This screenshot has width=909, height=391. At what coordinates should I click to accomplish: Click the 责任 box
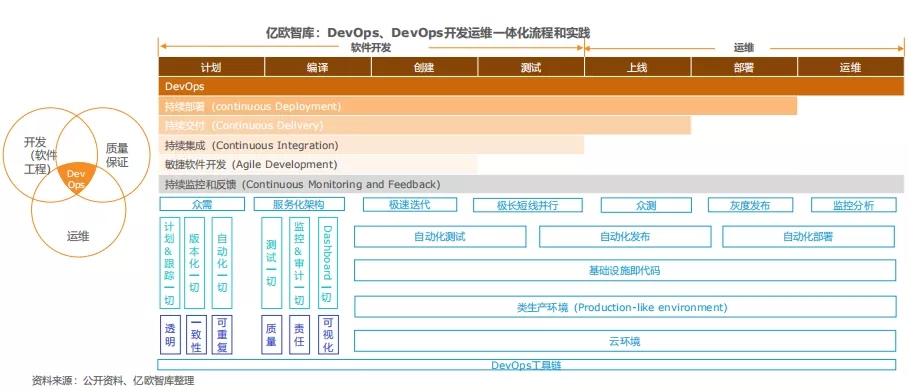299,335
